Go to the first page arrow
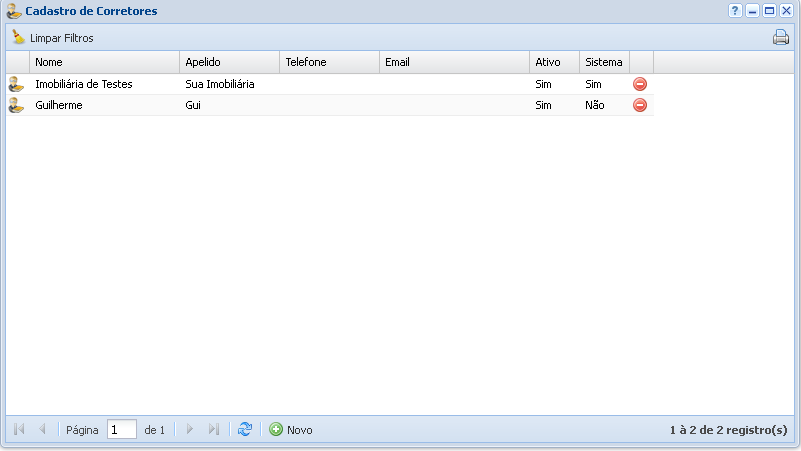Viewport: 801px width, 451px height. tap(19, 429)
